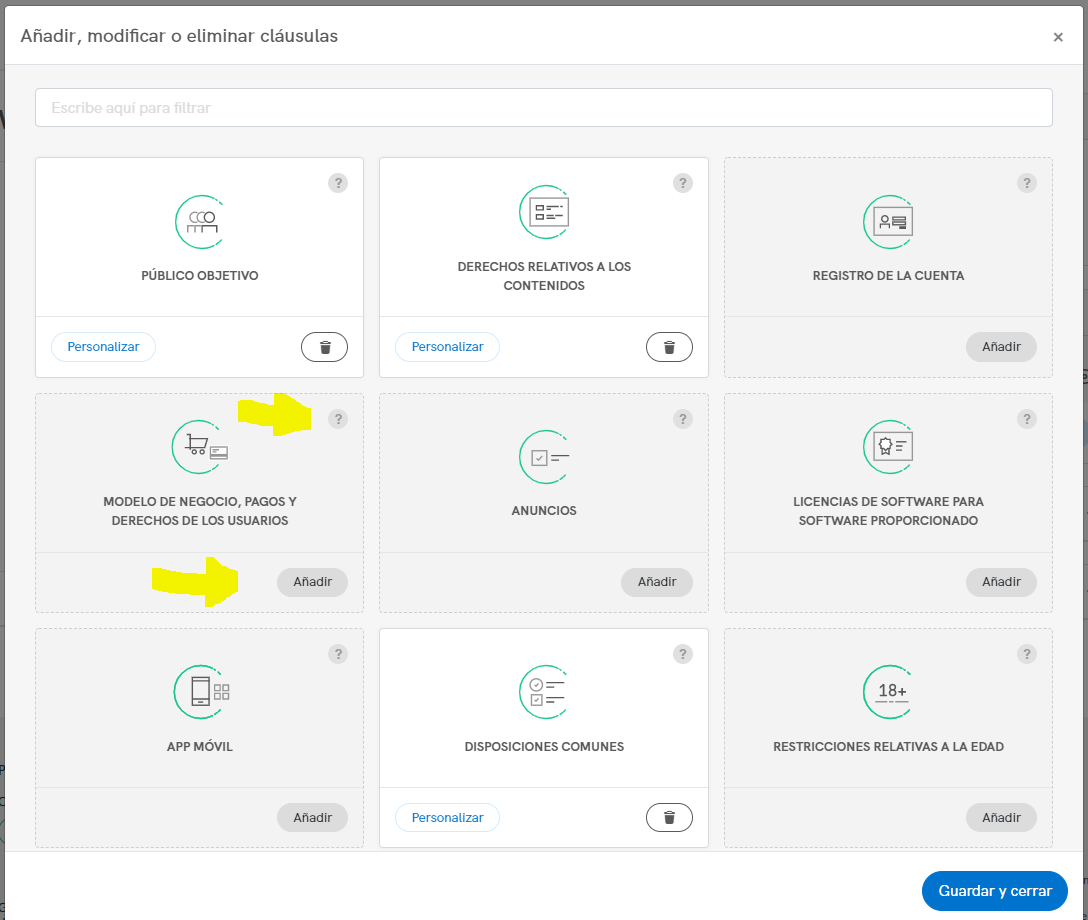Click Guardar y cerrar button
Screen dimensions: 1088x920
tap(994, 891)
